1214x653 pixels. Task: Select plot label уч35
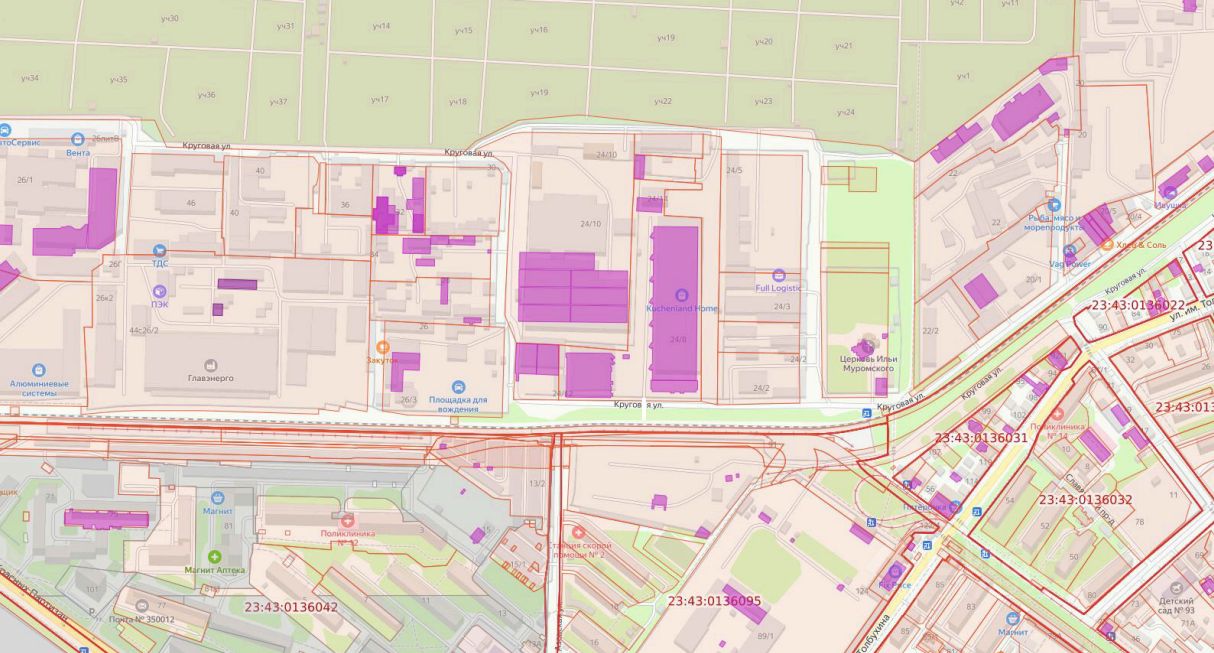tap(118, 78)
